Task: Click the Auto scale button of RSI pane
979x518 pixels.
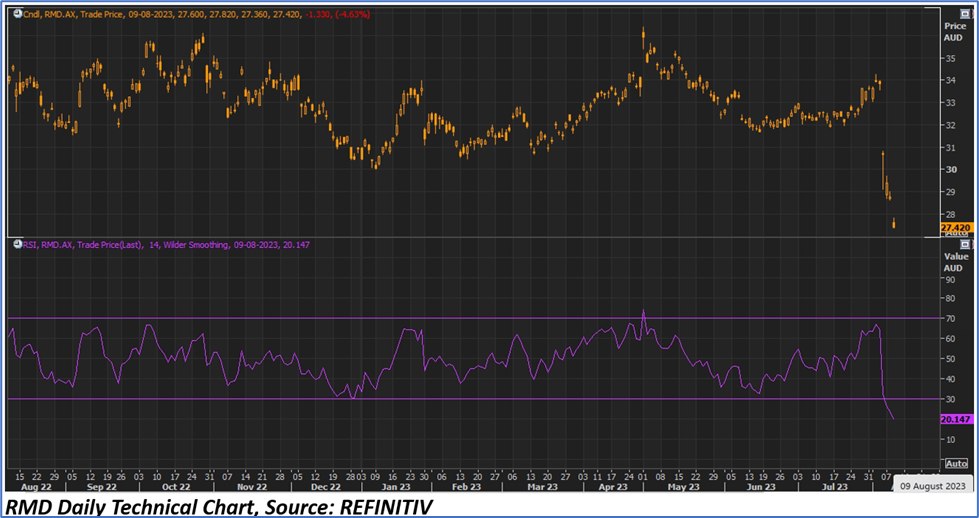Action: 956,464
